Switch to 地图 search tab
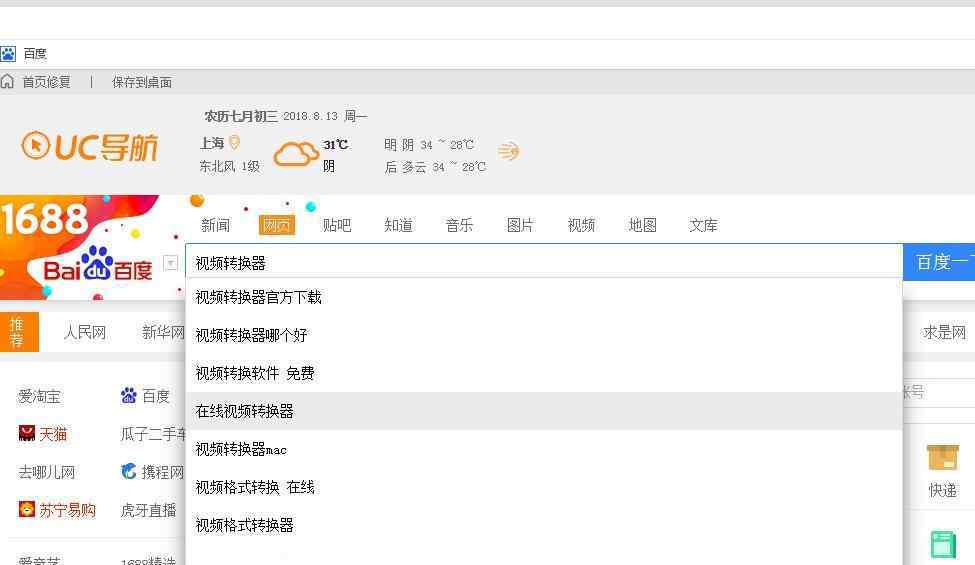 pos(642,225)
